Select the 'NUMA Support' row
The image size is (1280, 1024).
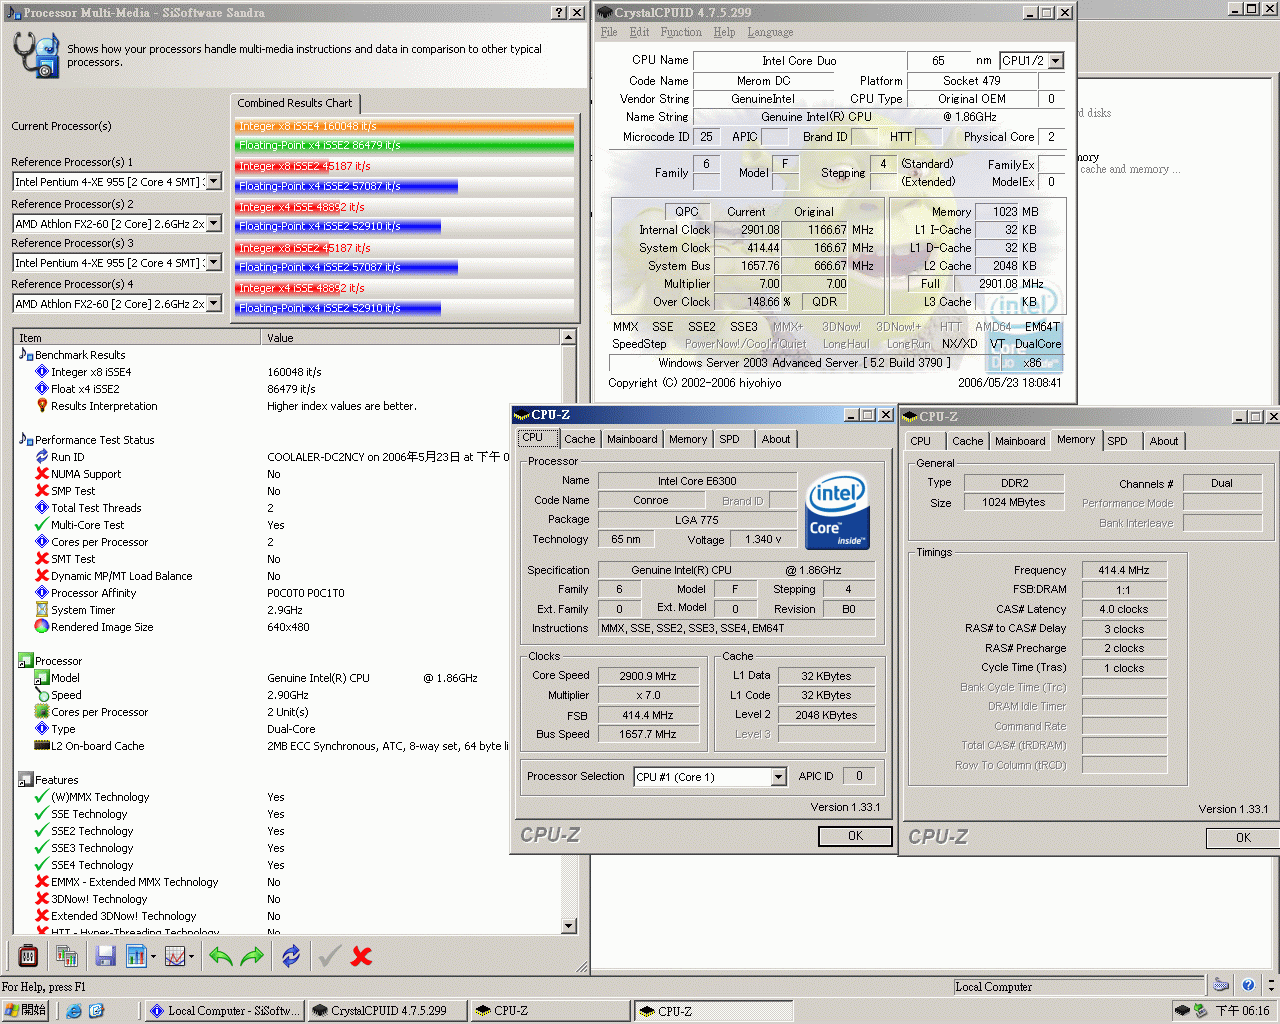tap(288, 474)
